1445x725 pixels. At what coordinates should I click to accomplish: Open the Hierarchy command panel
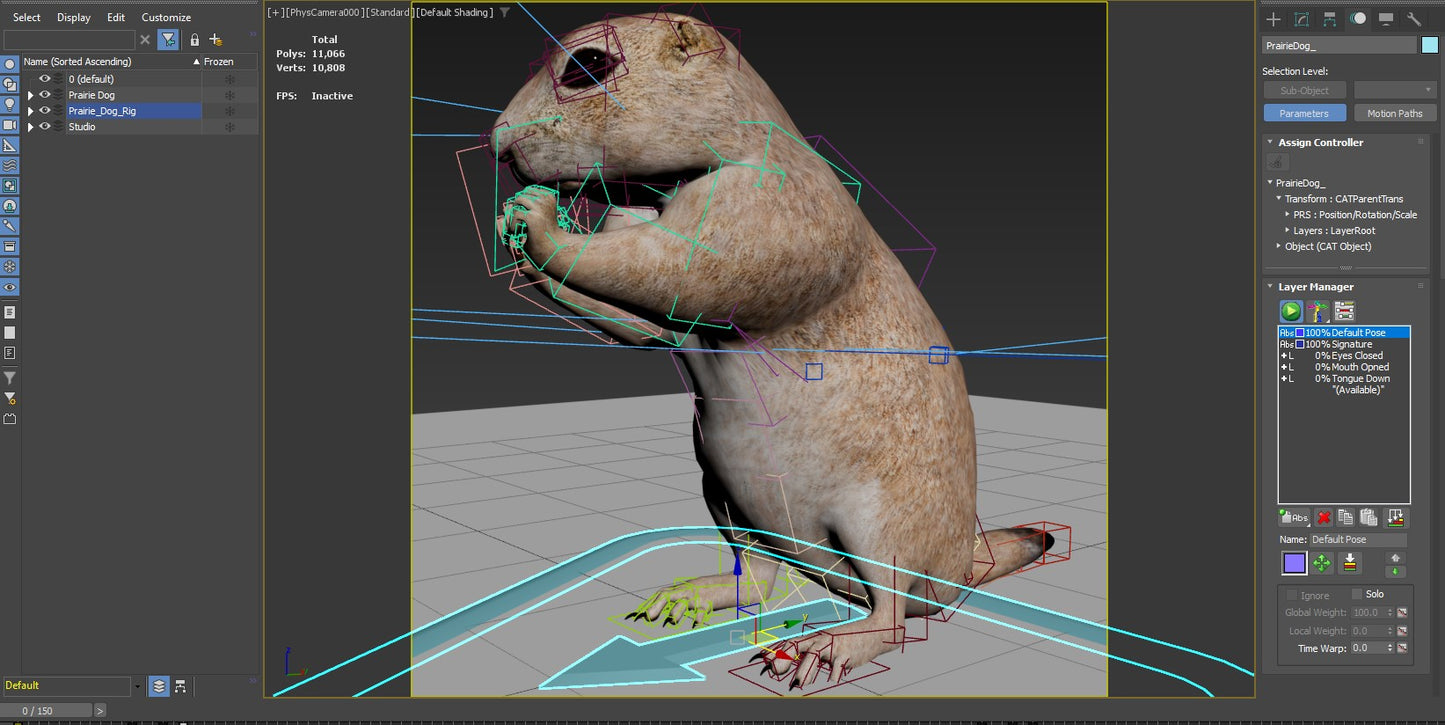coord(1329,19)
